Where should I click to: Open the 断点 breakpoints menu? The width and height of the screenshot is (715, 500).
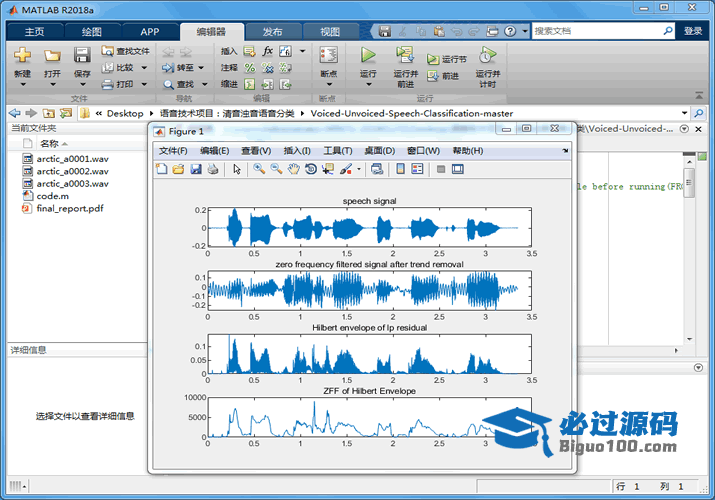328,66
